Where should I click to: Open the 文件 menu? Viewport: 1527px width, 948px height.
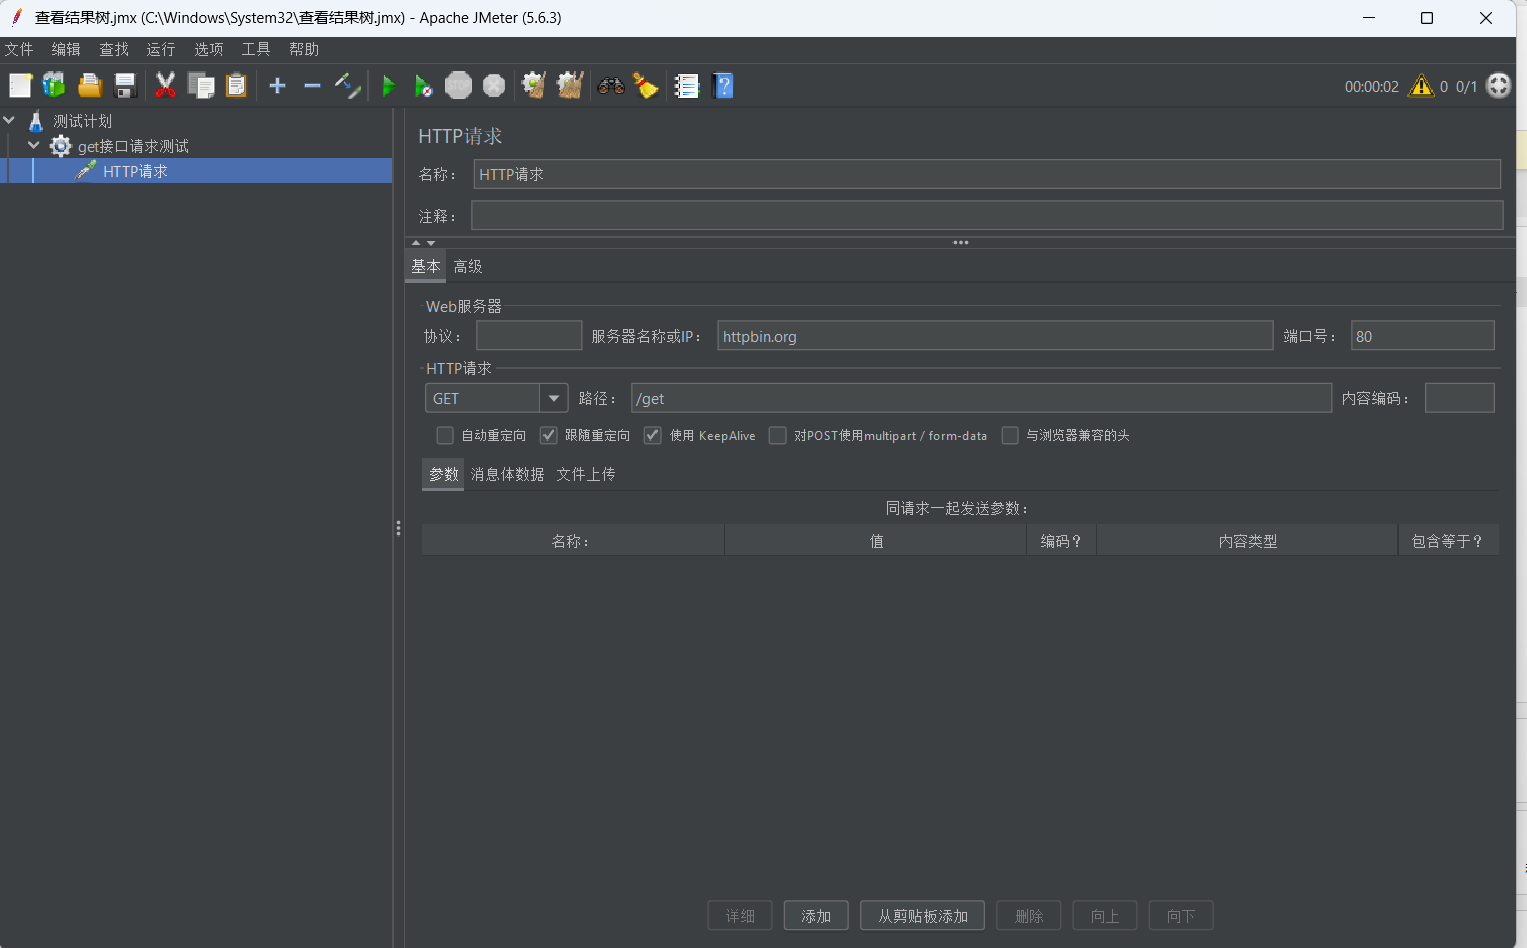(19, 49)
